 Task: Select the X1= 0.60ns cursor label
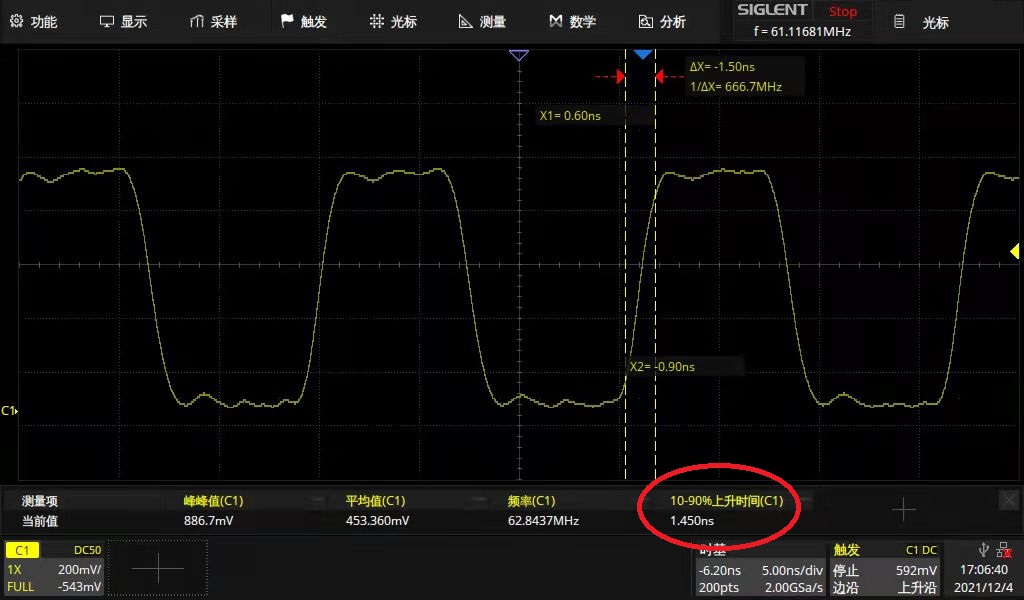pyautogui.click(x=571, y=116)
